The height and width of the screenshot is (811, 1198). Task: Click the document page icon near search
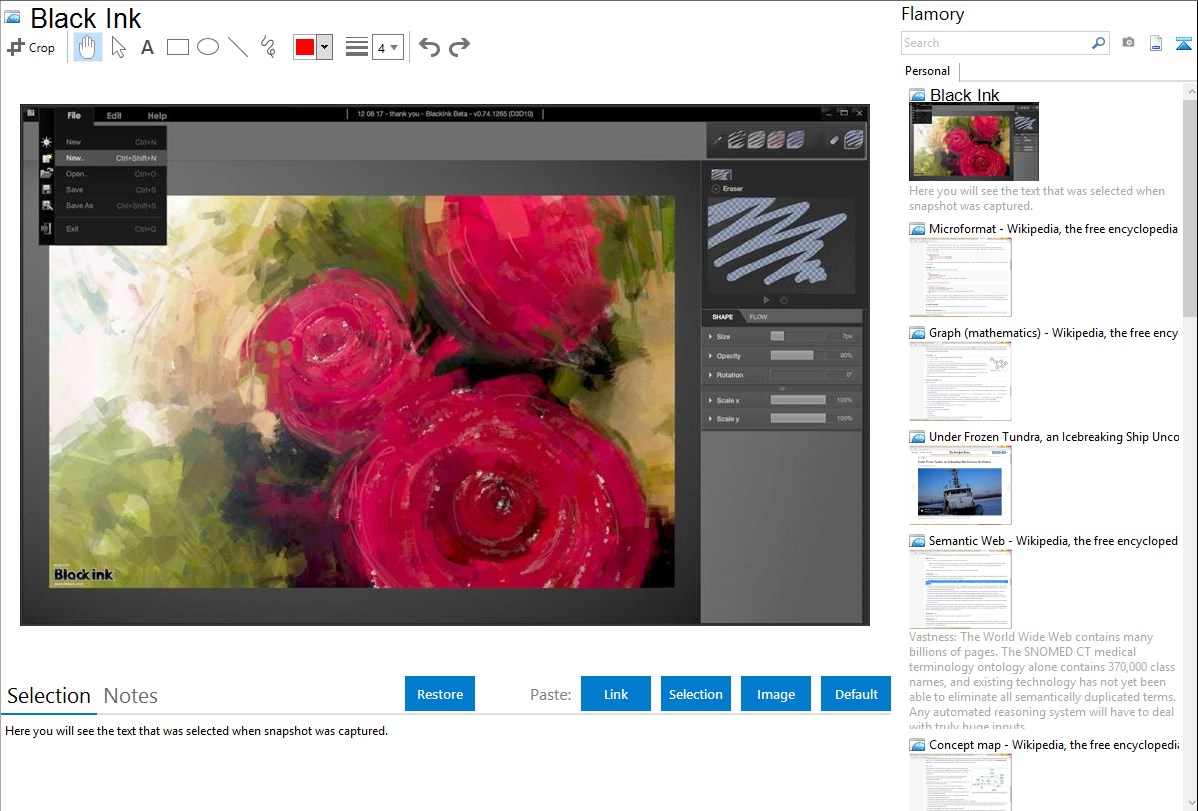1156,43
